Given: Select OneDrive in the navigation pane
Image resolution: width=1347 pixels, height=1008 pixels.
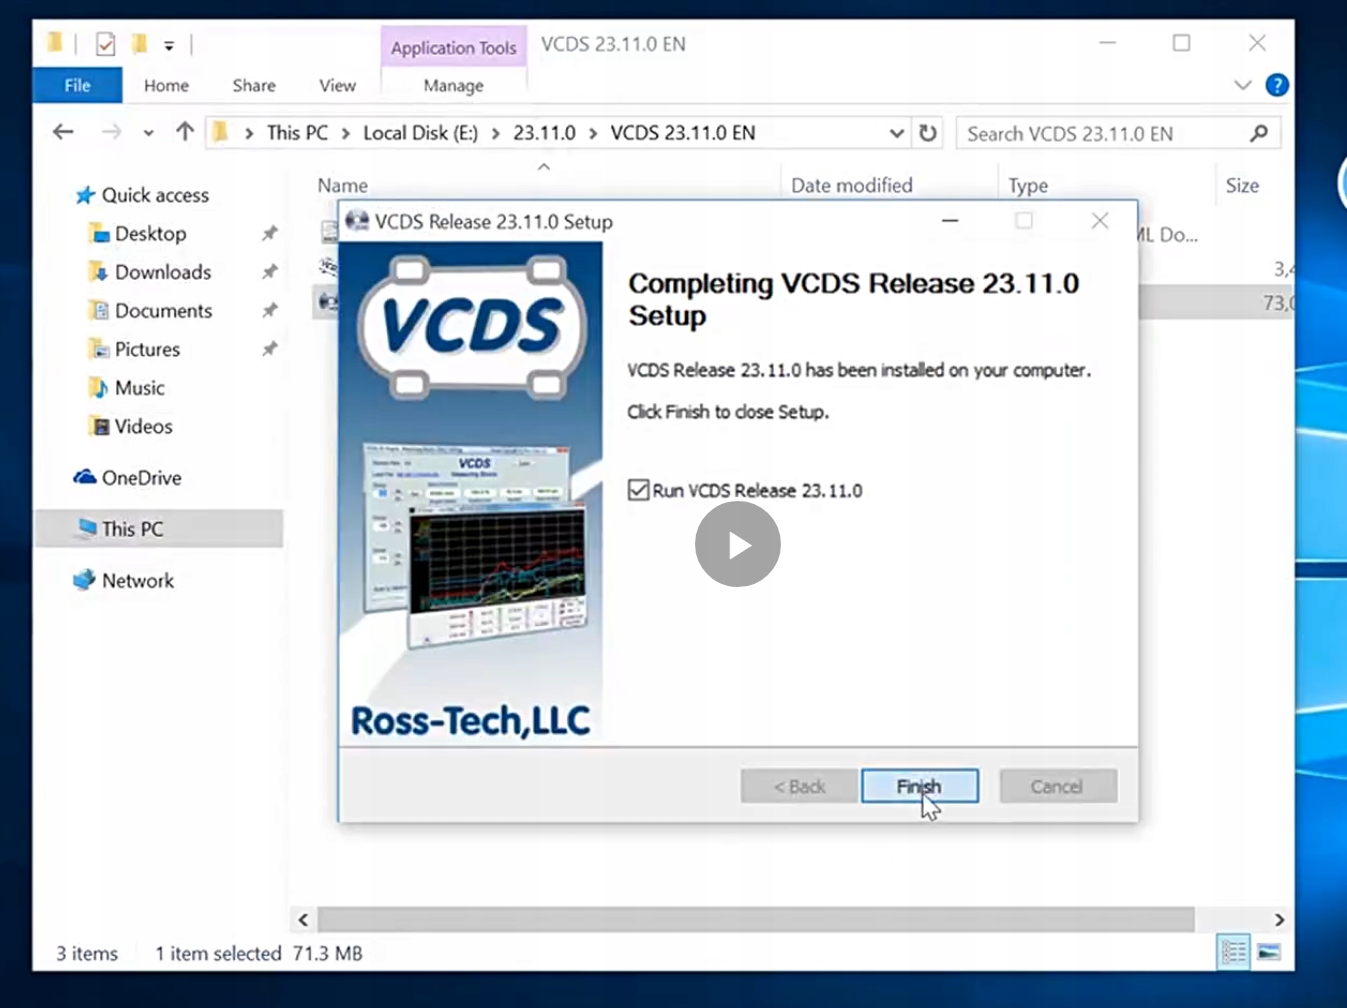Looking at the screenshot, I should tap(141, 478).
